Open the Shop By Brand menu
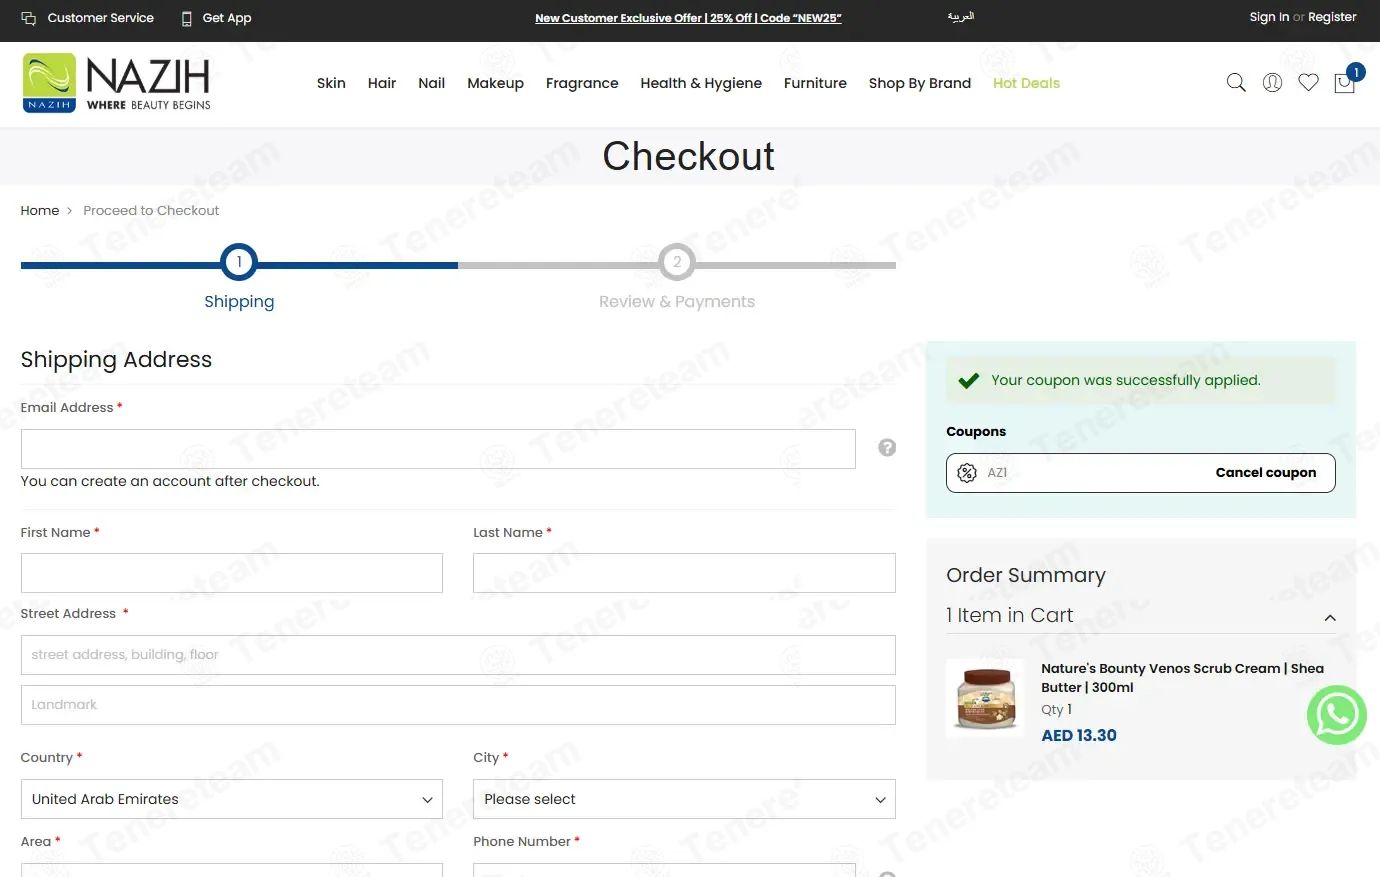The height and width of the screenshot is (877, 1380). pyautogui.click(x=920, y=83)
